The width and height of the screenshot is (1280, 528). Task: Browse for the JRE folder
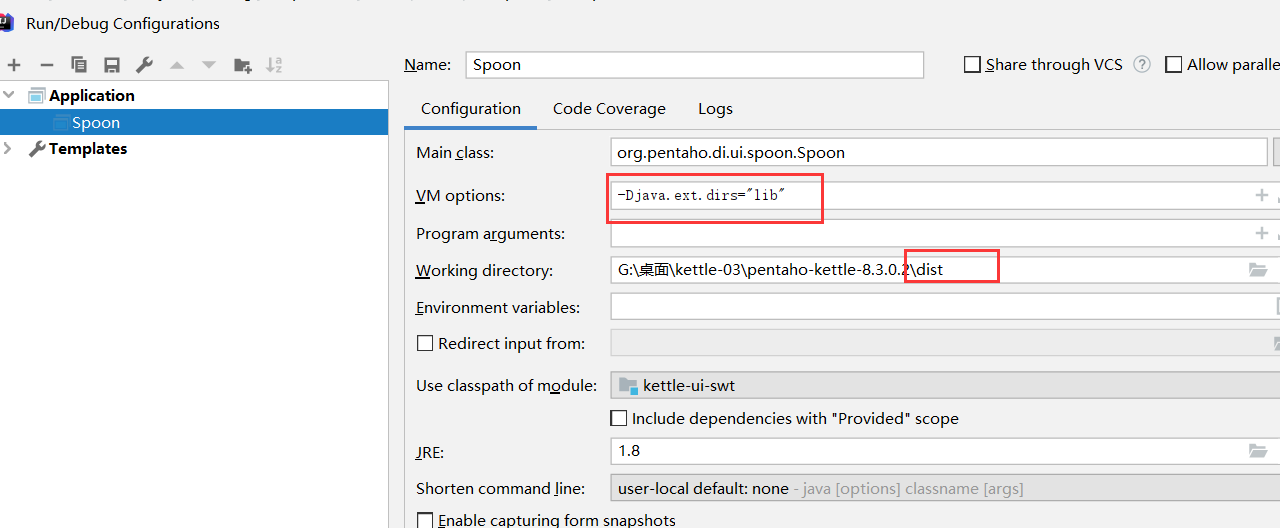[x=1258, y=451]
